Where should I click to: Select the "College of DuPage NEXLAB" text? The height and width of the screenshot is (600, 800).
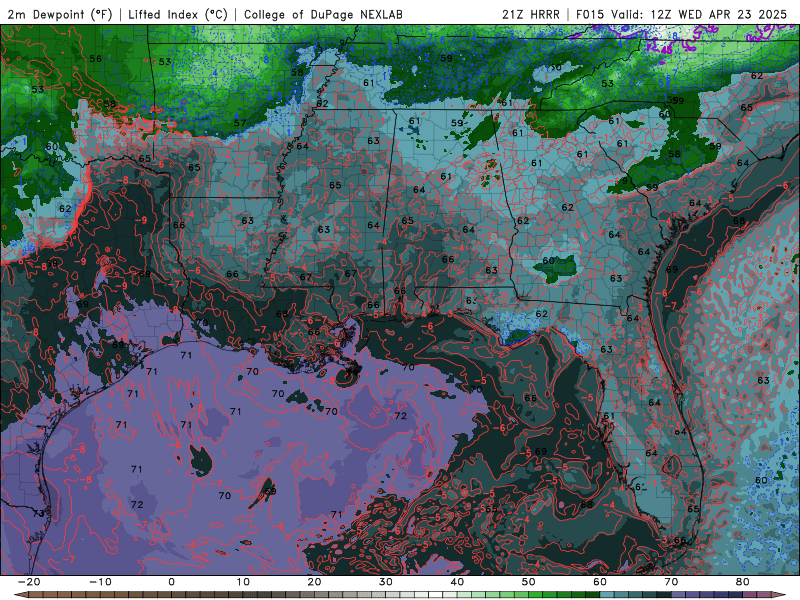(x=323, y=14)
